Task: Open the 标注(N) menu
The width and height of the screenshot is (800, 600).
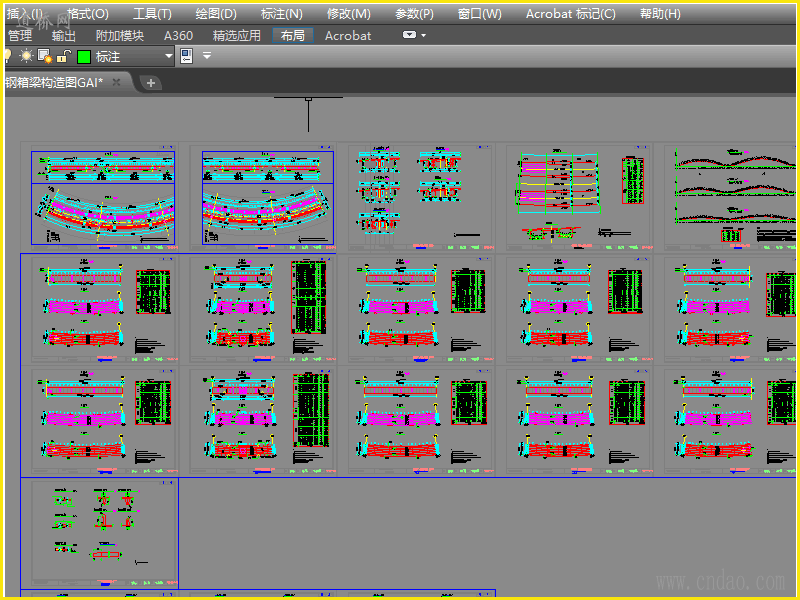Action: tap(281, 14)
